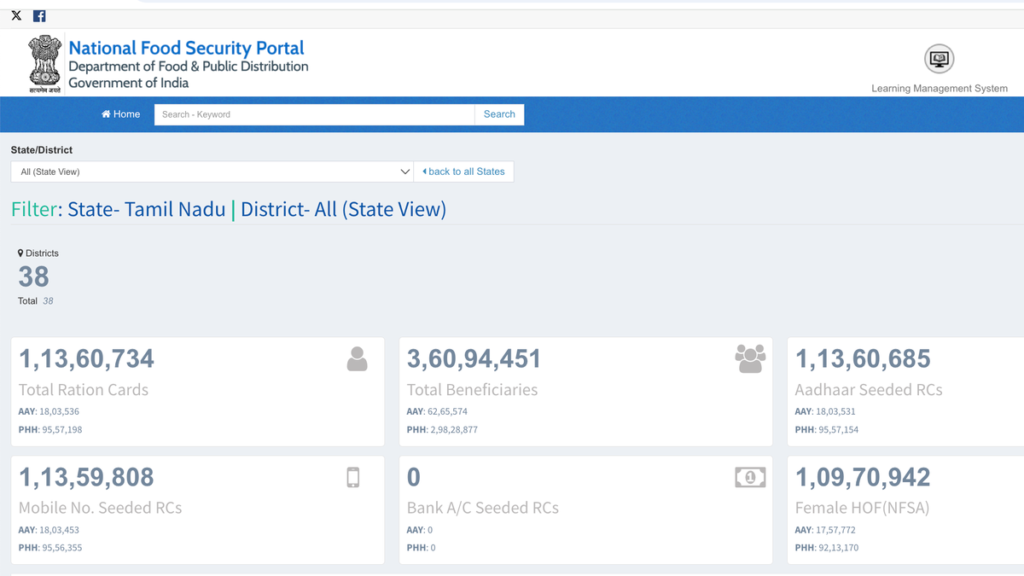Screen dimensions: 1024x576
Task: Open the State/District dropdown
Action: [211, 172]
